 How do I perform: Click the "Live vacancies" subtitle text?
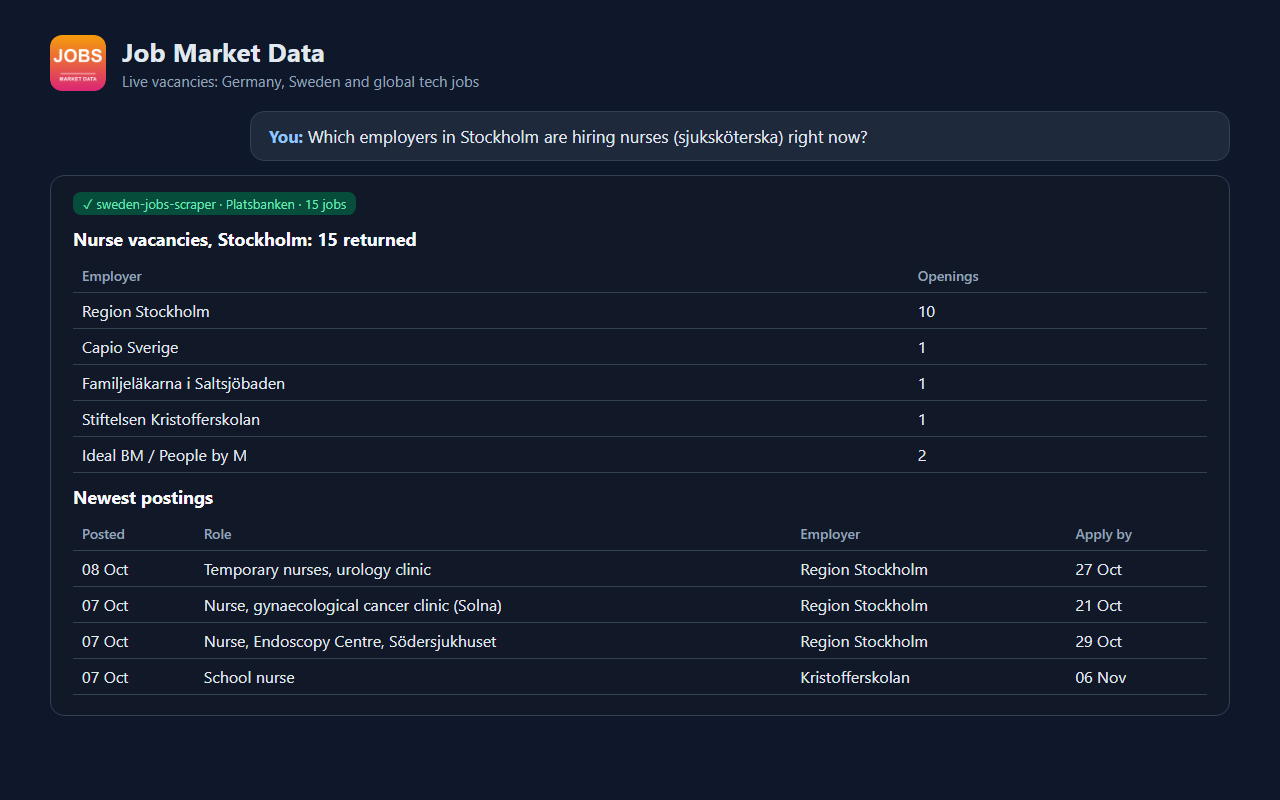point(300,82)
